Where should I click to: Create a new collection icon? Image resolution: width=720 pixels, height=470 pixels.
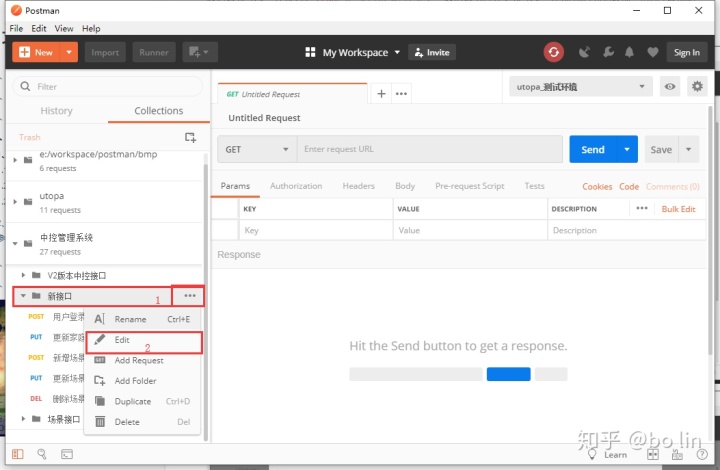190,137
